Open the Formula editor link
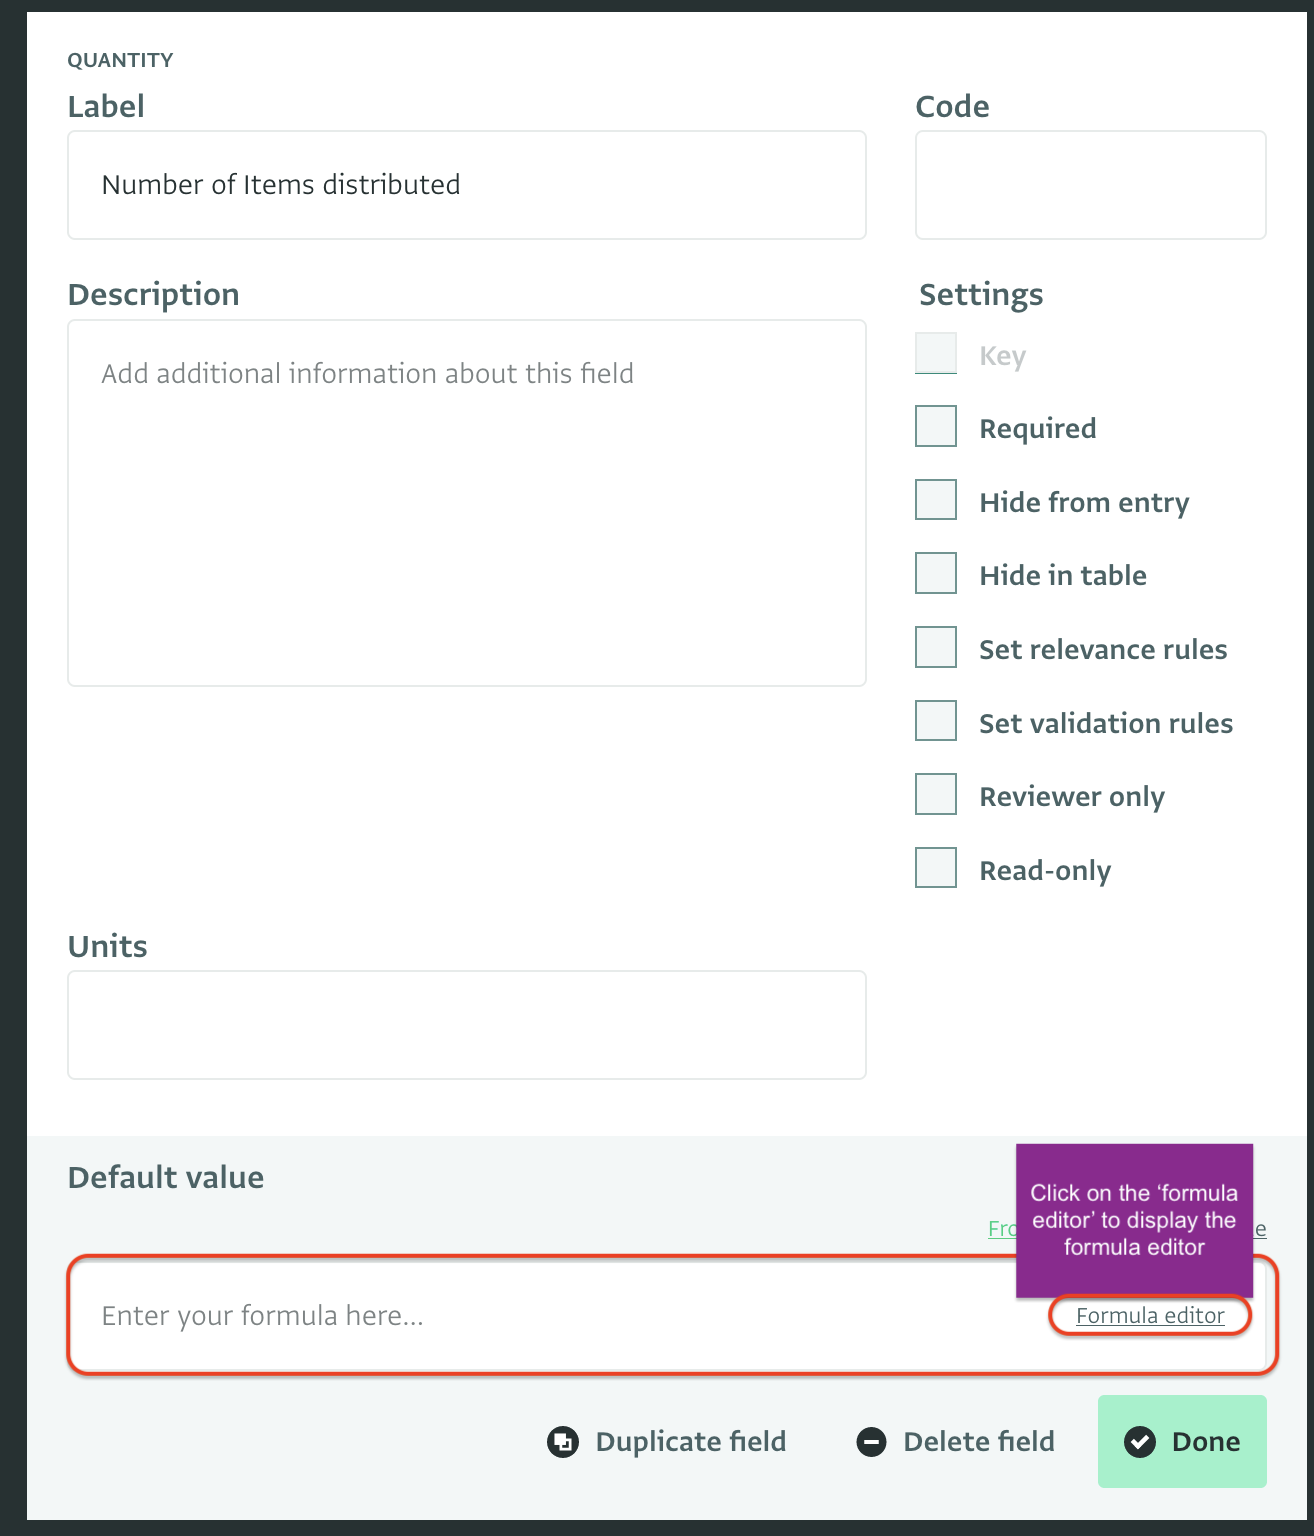 pos(1148,1315)
